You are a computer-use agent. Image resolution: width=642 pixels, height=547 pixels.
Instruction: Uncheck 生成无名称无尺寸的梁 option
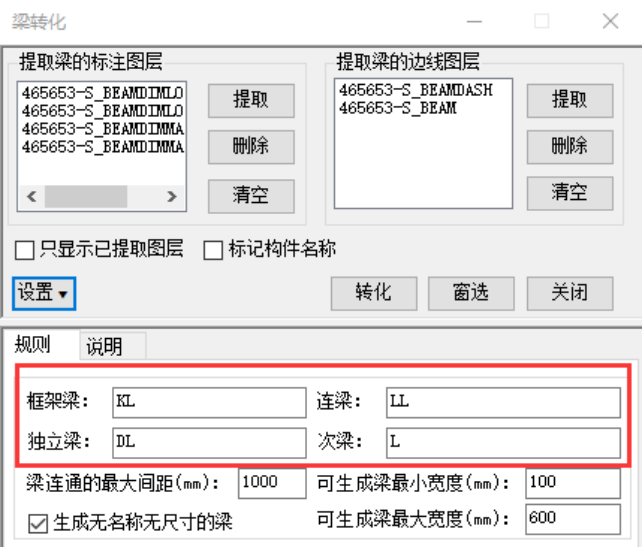[37, 521]
